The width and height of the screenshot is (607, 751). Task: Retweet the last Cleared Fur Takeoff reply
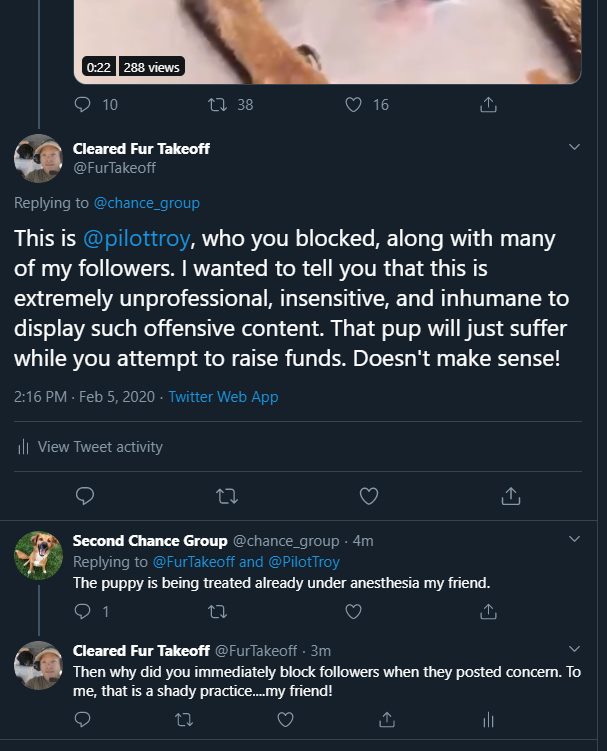[x=184, y=719]
